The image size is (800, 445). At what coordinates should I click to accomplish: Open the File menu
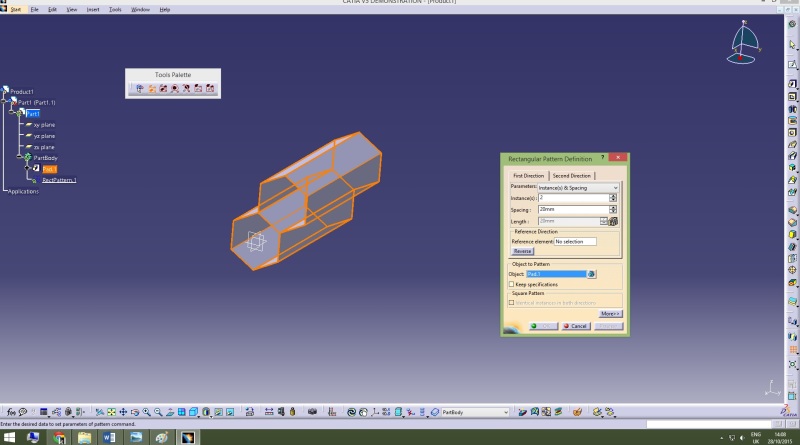point(34,9)
